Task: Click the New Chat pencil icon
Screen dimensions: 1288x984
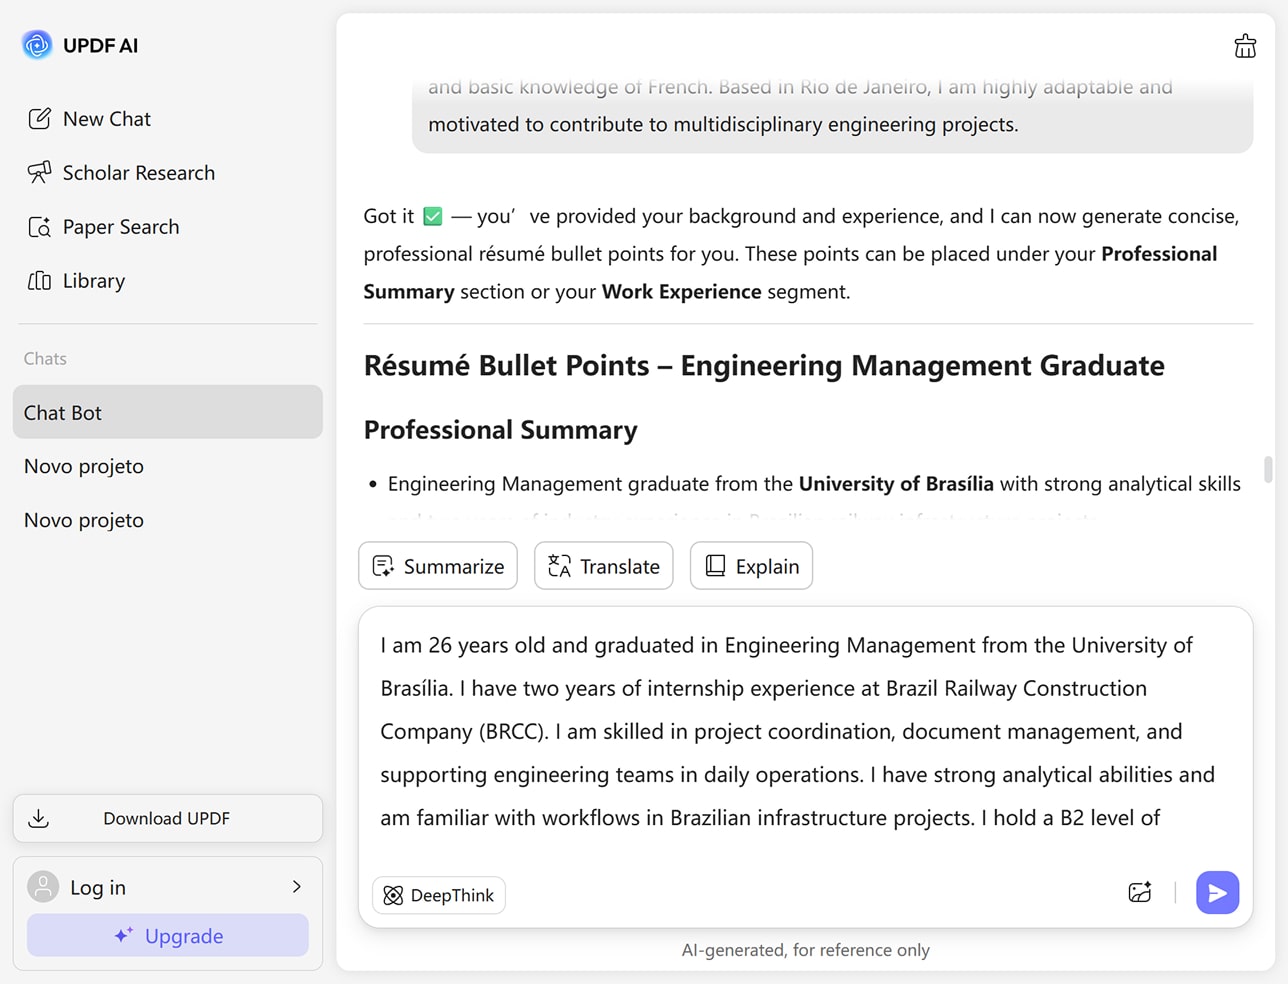Action: [x=39, y=119]
